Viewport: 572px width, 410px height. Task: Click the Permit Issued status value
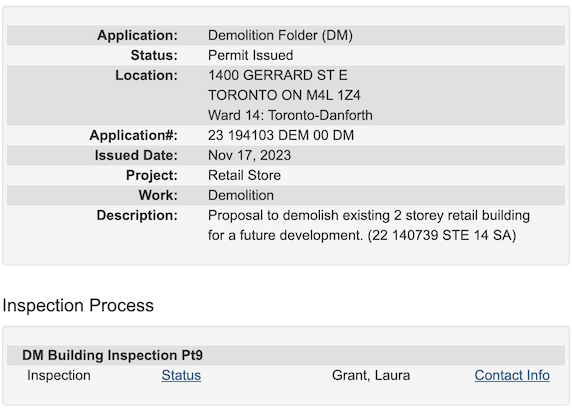(250, 55)
